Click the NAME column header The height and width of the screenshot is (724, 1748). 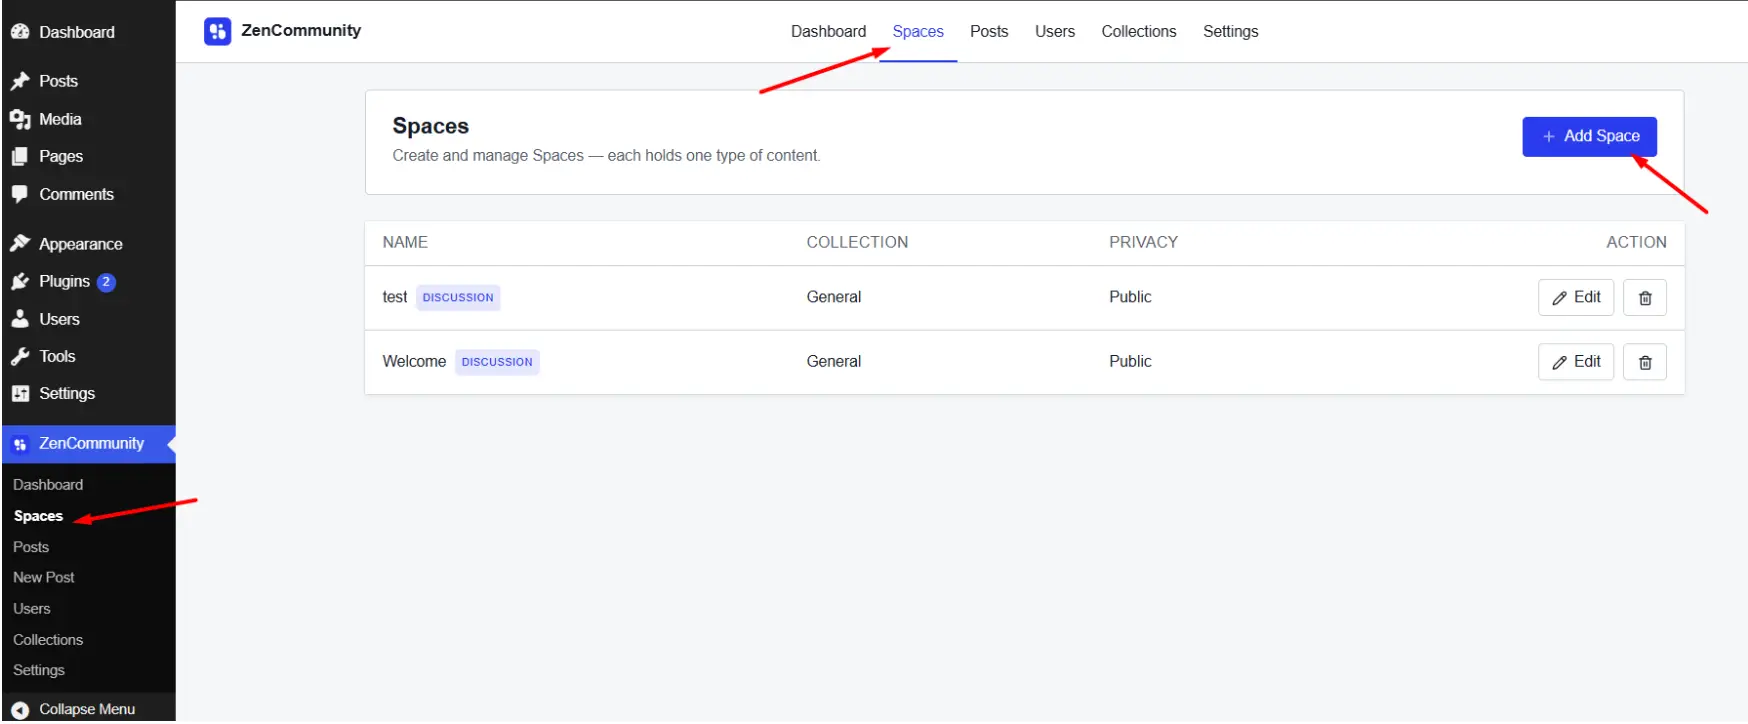point(405,242)
